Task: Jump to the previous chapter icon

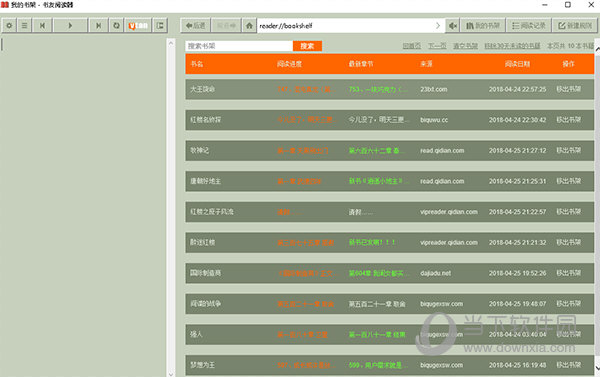Action: click(x=42, y=26)
